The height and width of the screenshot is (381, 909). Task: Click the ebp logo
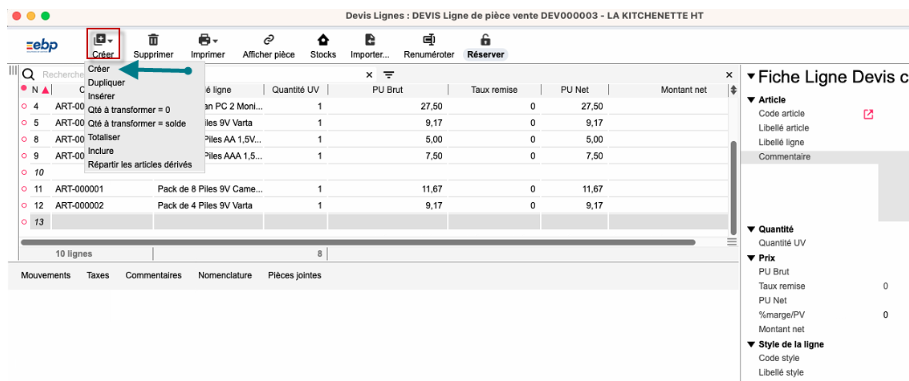[x=42, y=46]
